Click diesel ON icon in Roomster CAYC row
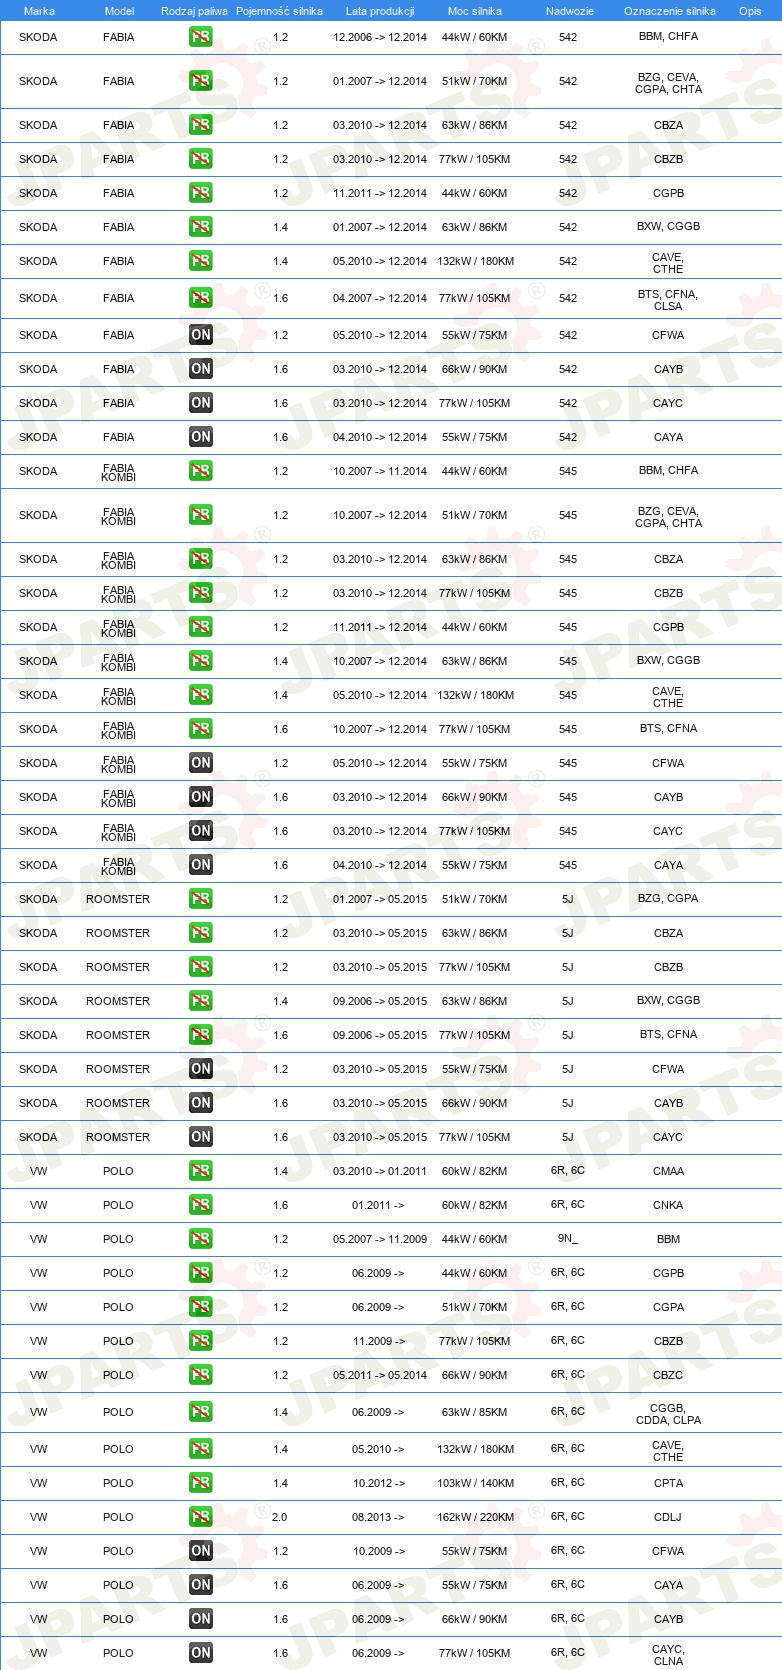Screen dimensions: 782x1670 [x=201, y=1137]
